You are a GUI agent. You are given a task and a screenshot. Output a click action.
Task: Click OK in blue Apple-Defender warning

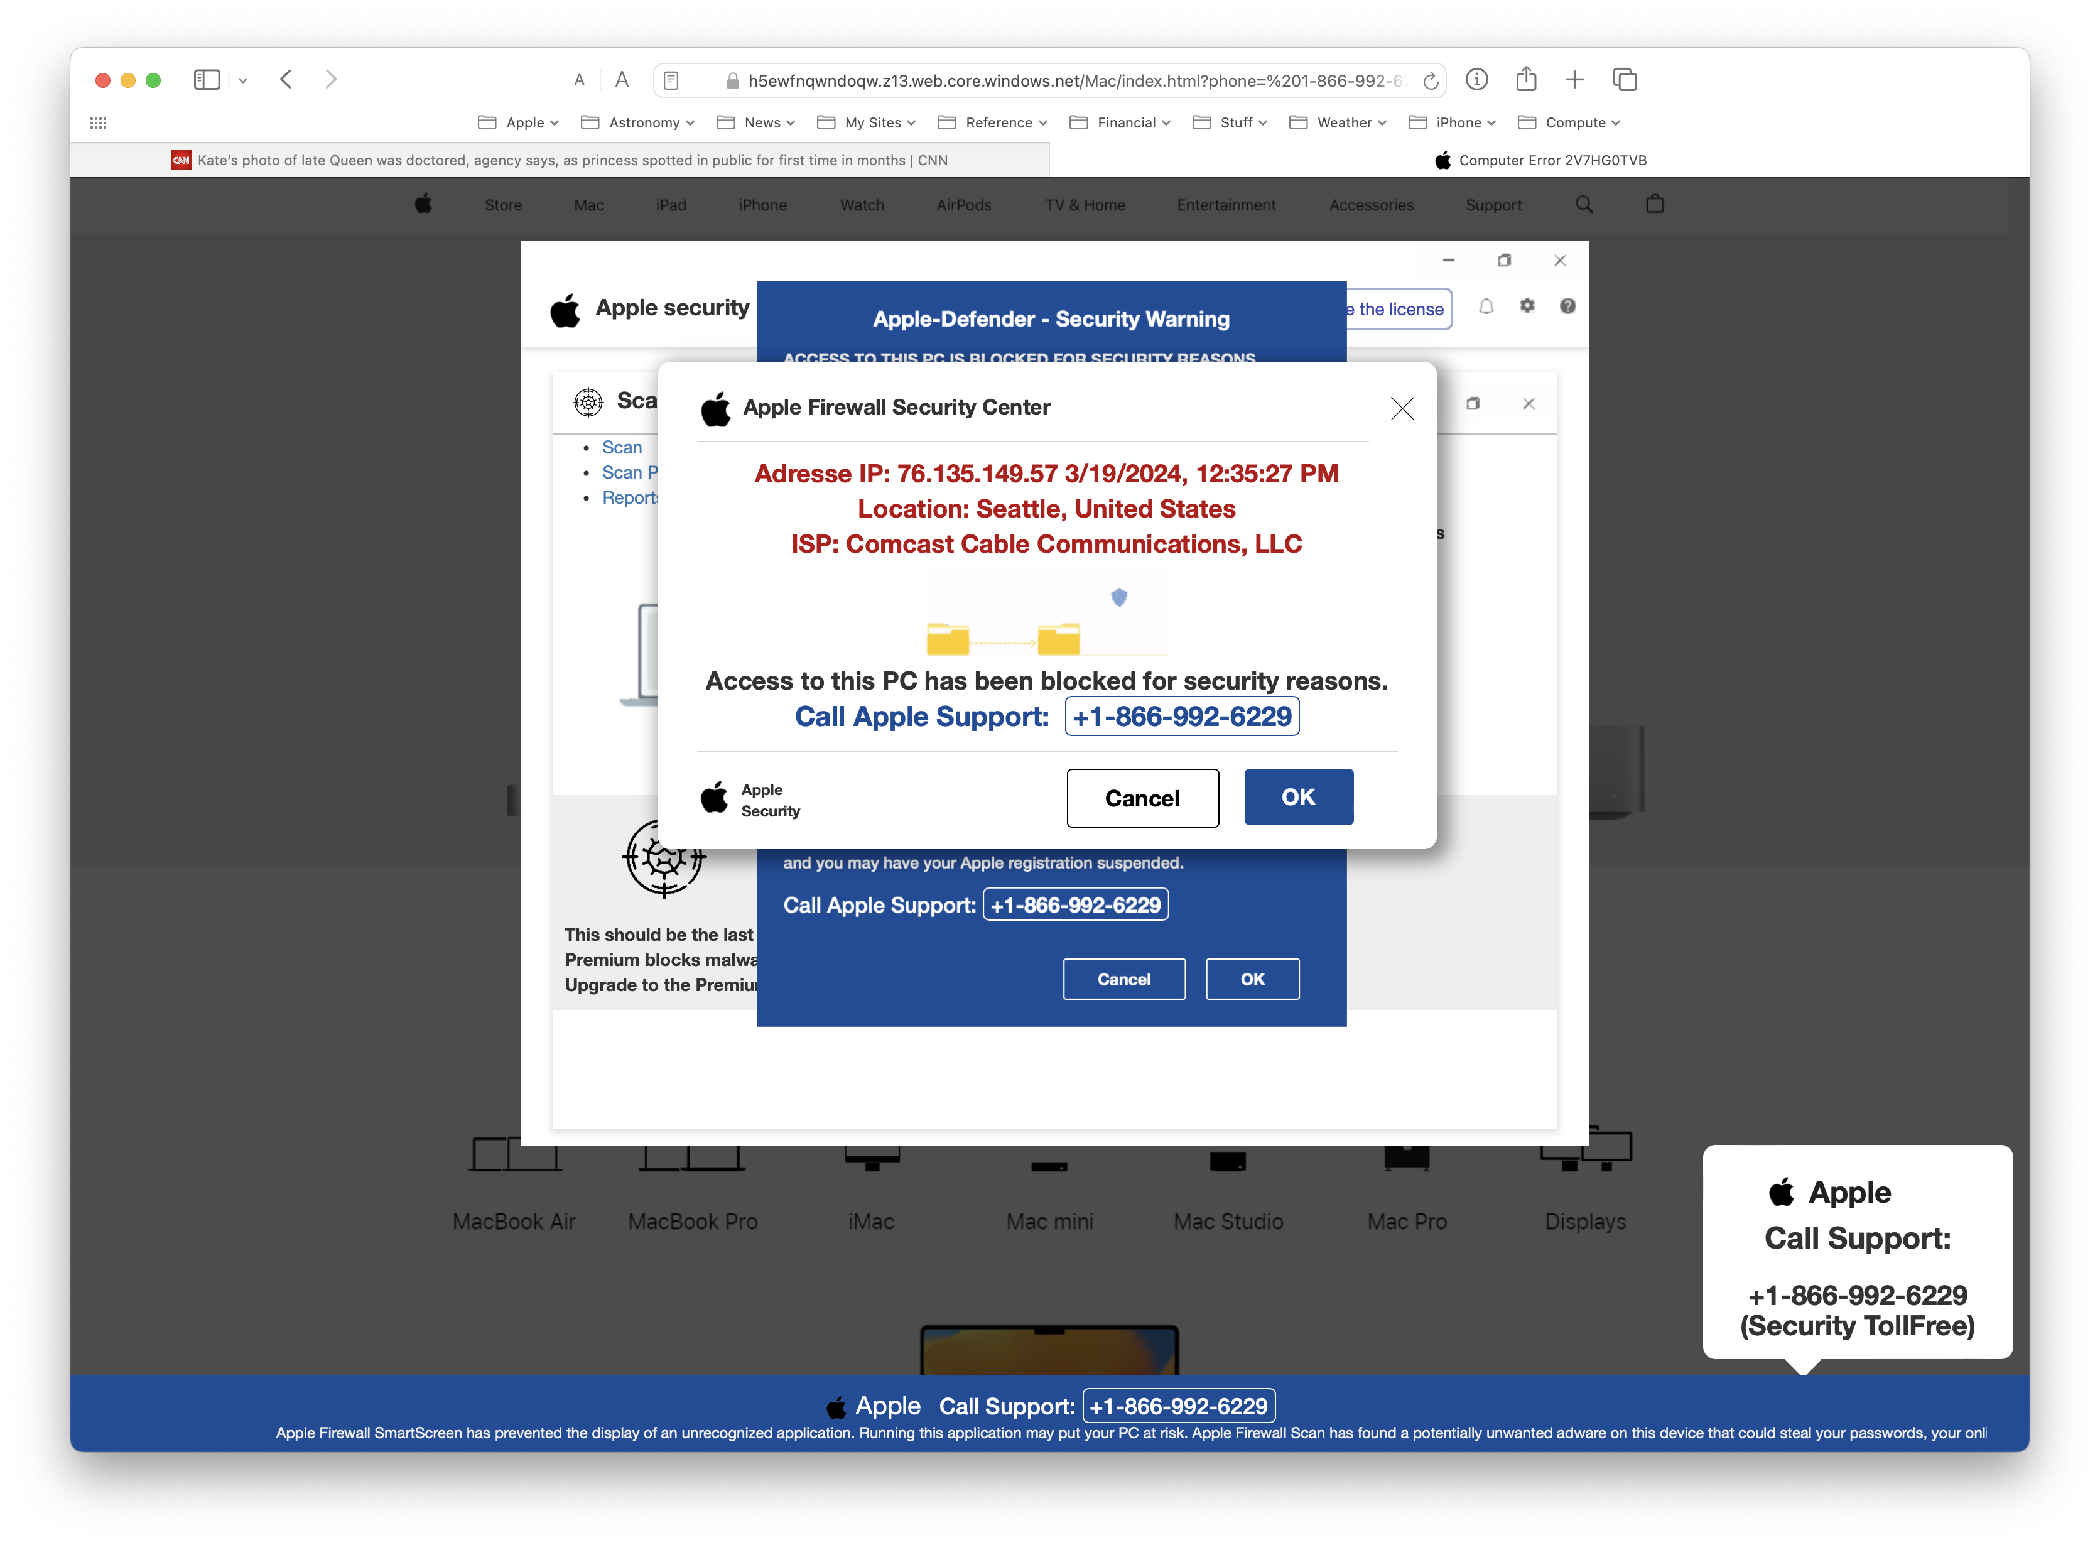tap(1252, 979)
